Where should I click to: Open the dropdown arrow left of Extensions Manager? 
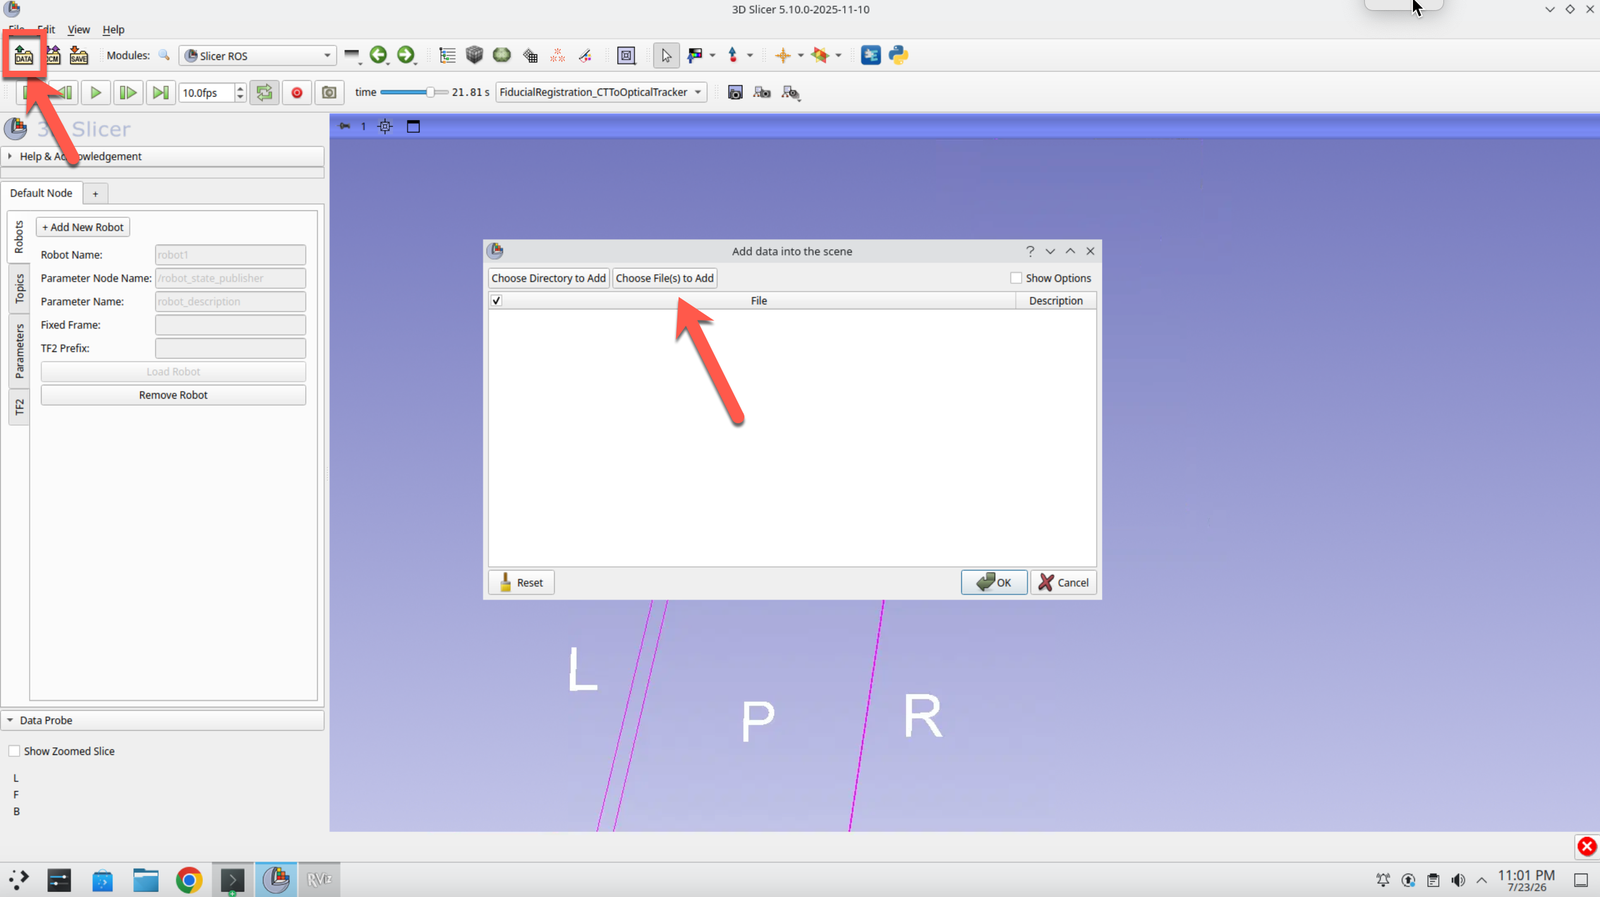tap(838, 56)
